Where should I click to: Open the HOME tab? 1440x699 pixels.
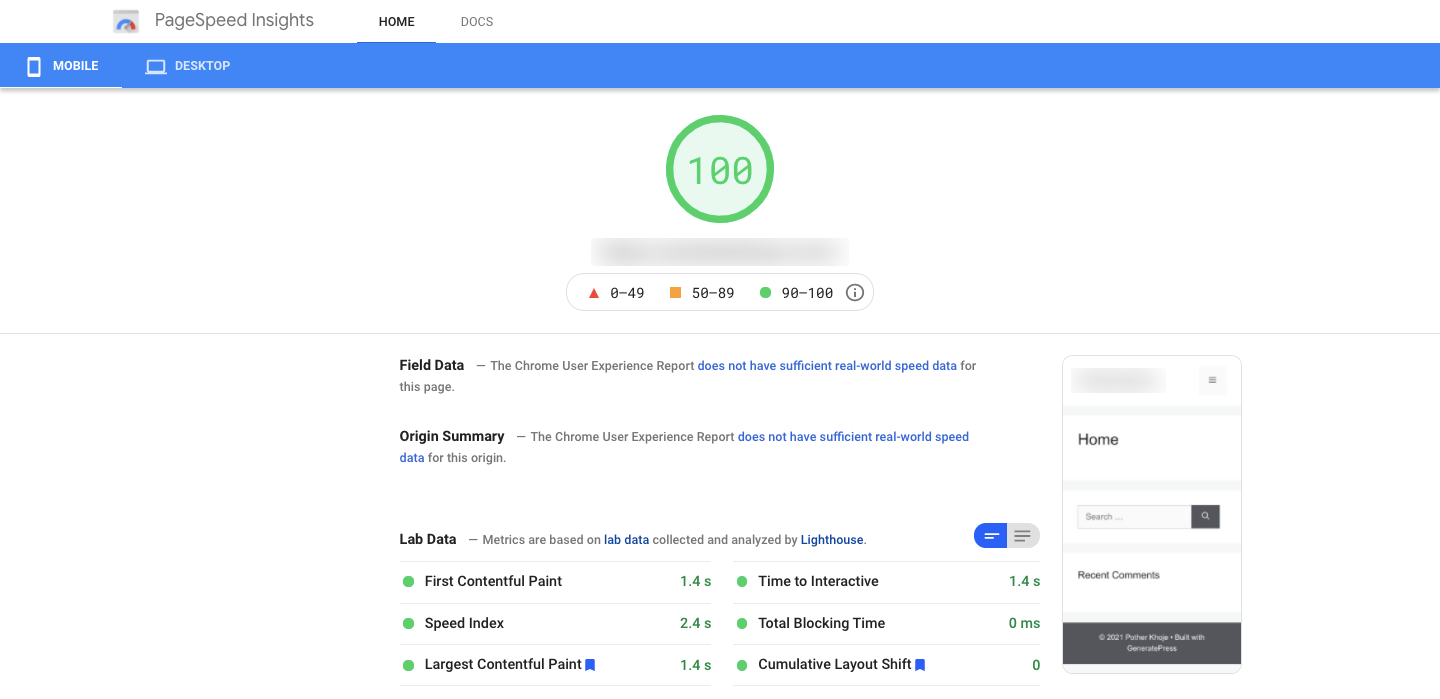click(396, 22)
